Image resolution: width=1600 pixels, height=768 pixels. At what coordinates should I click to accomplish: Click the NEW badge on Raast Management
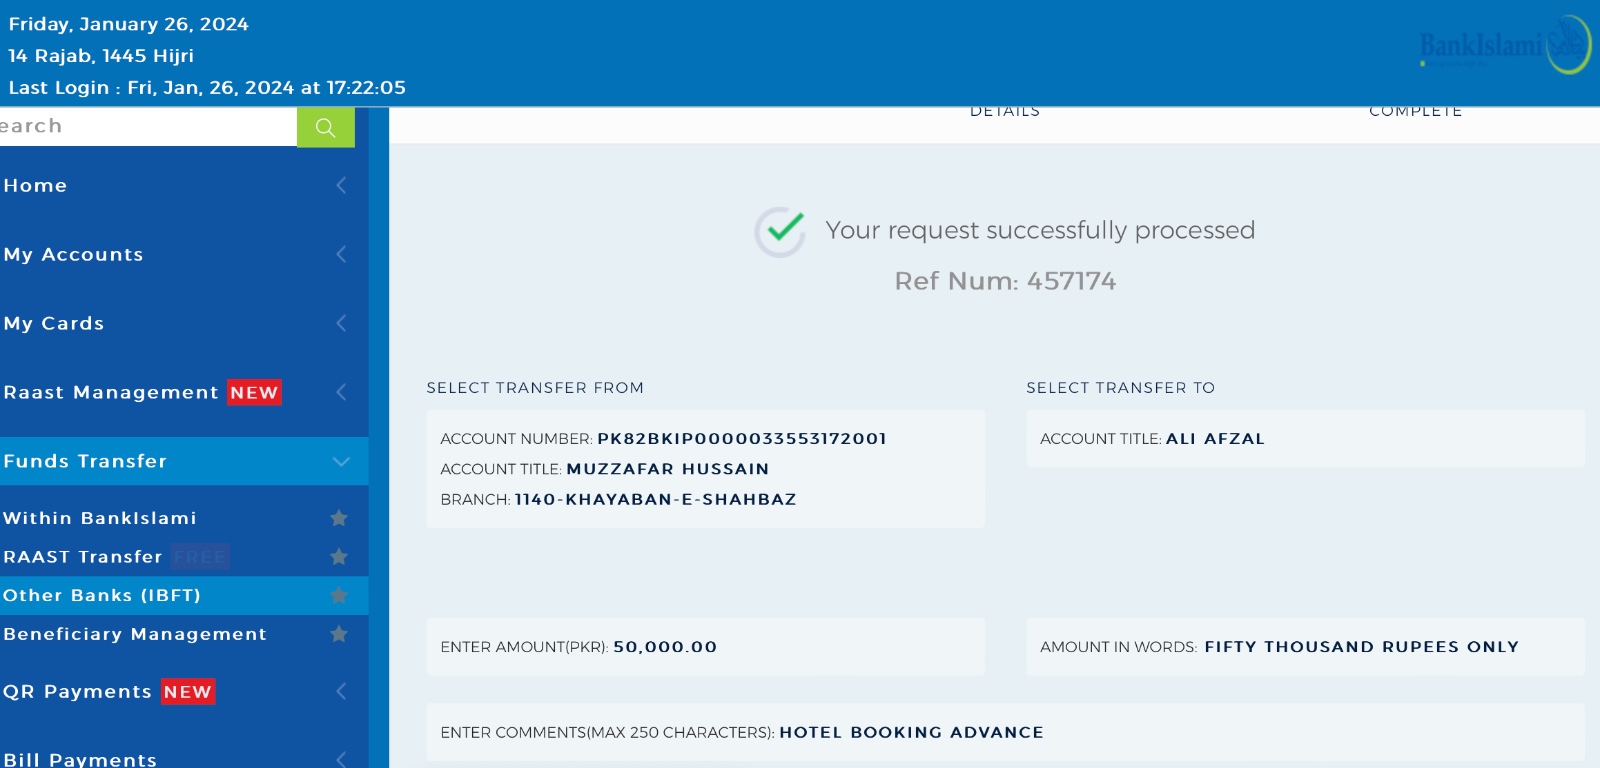254,392
